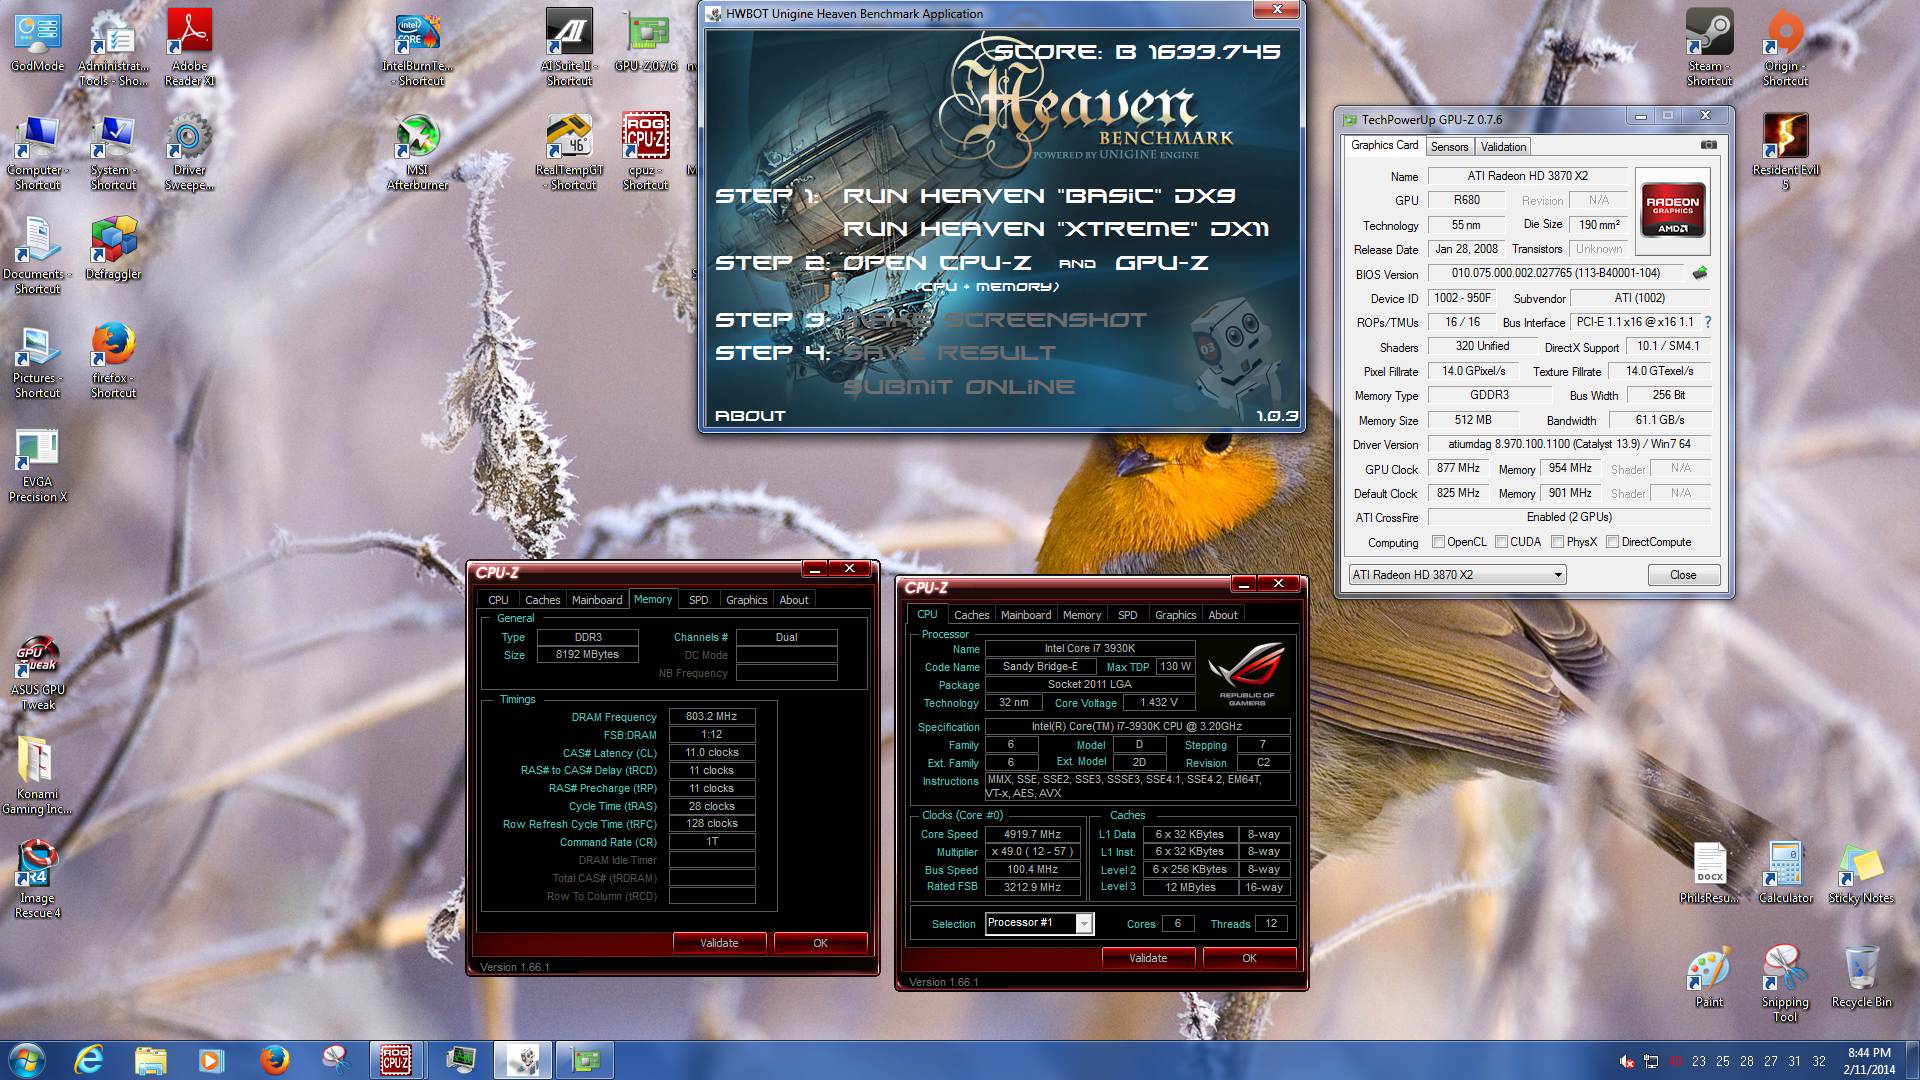Open Computer shortcut on desktop
1920x1080 pixels.
(37, 153)
